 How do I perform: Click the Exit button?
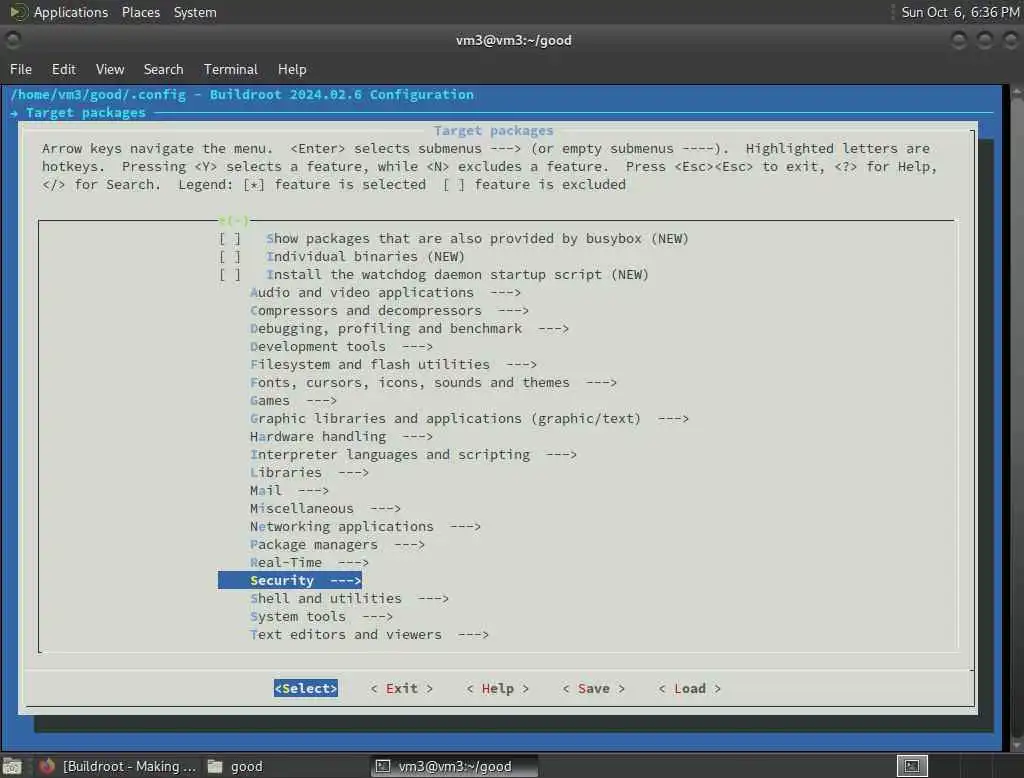(402, 689)
